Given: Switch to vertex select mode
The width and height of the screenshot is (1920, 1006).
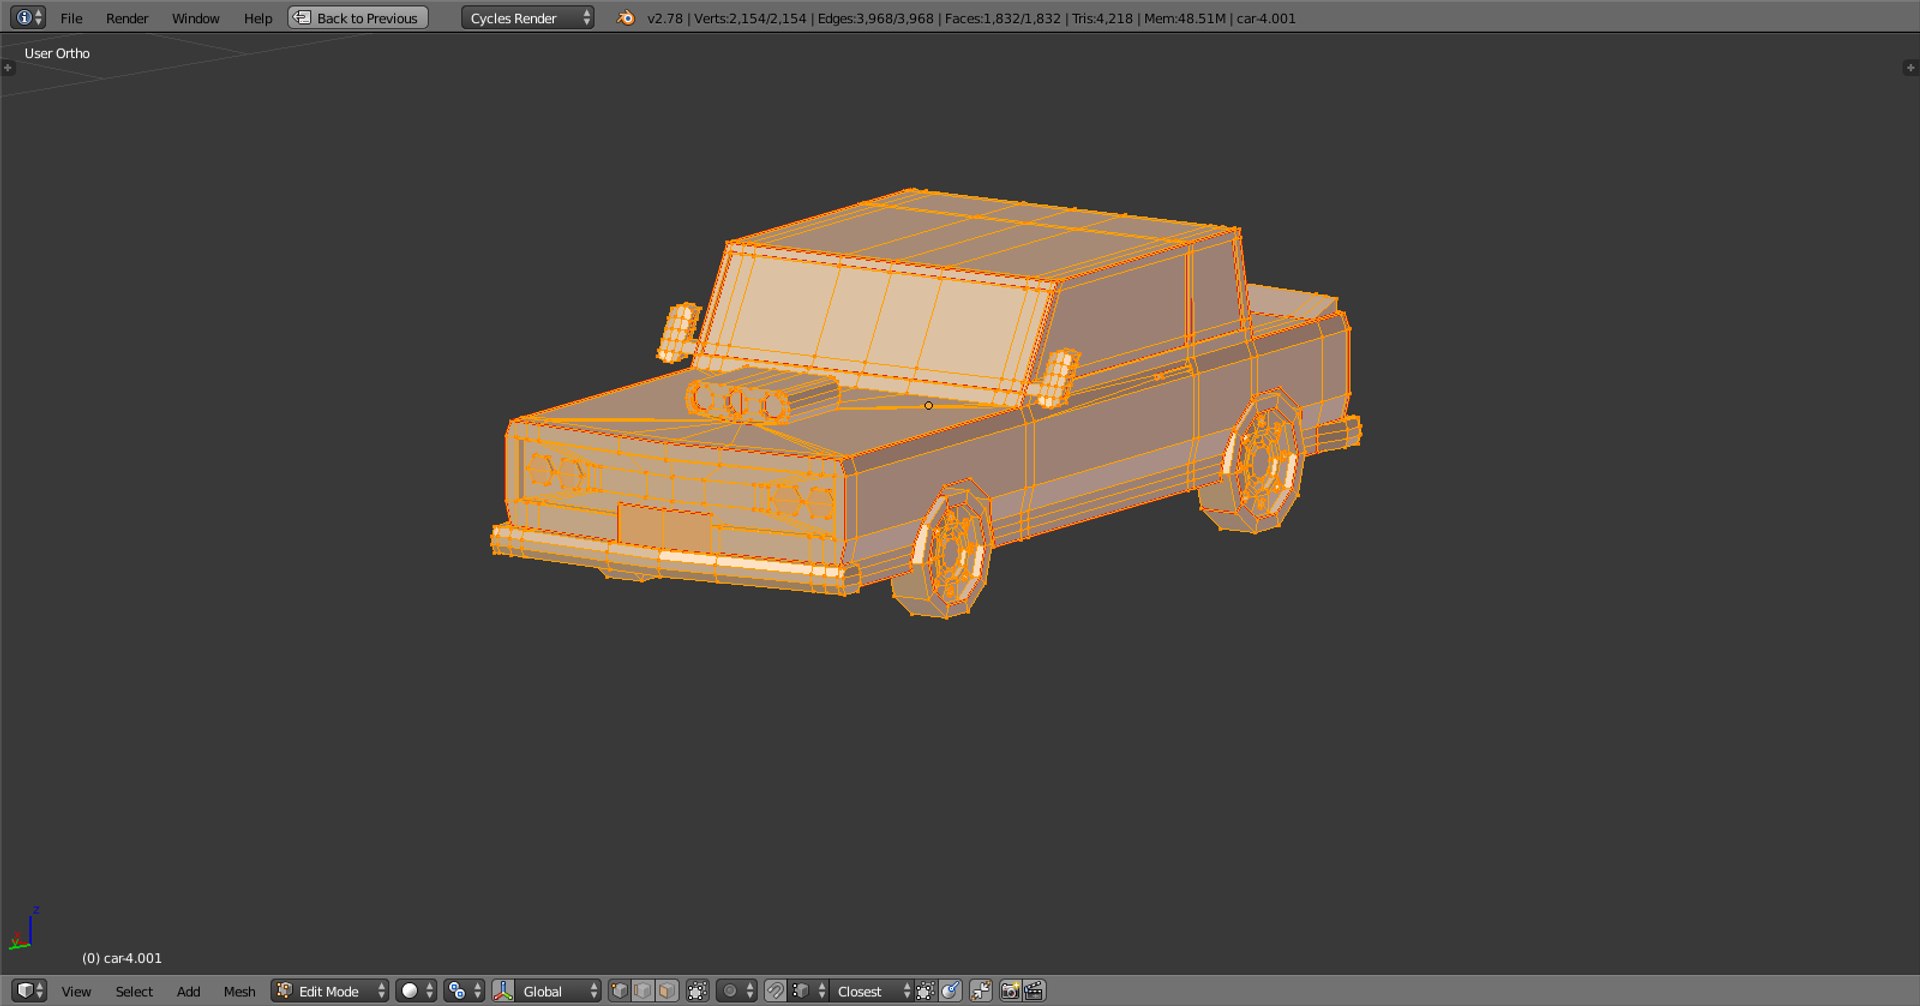Looking at the screenshot, I should [x=619, y=991].
